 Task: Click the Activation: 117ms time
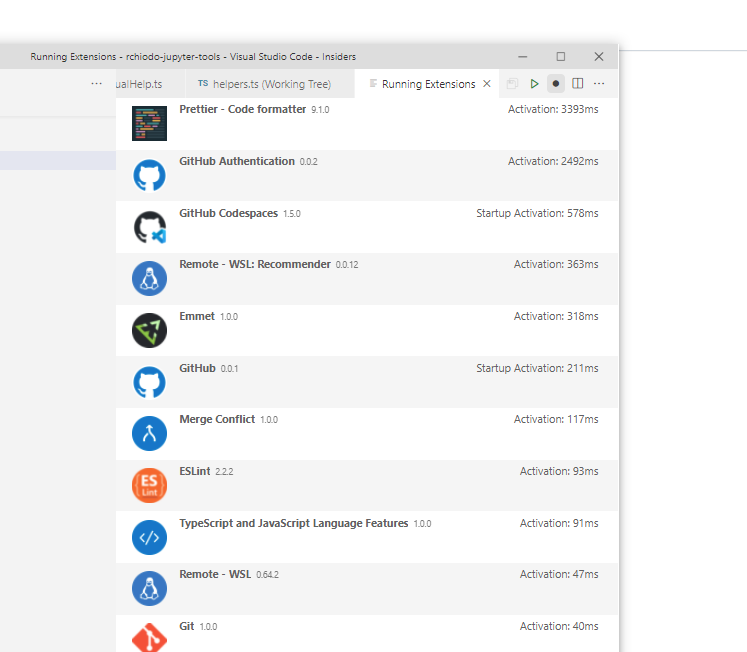click(x=555, y=419)
